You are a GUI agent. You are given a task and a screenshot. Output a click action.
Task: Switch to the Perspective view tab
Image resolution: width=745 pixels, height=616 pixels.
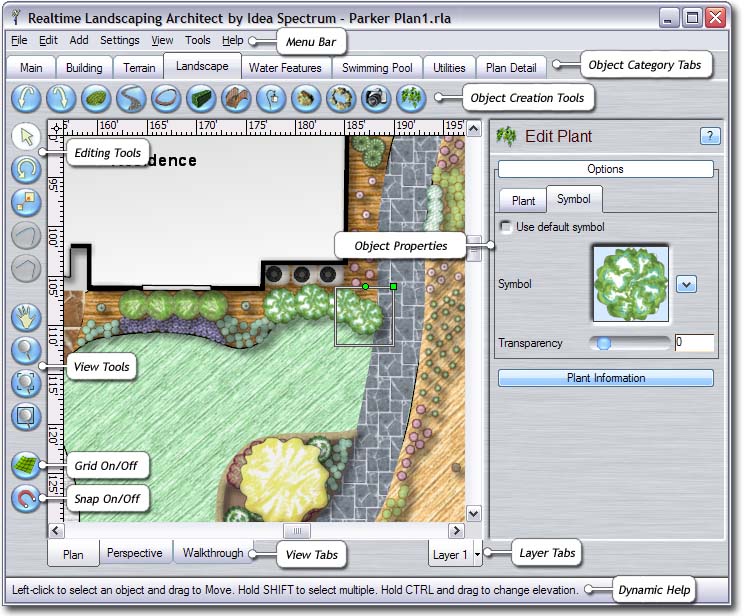pos(134,553)
